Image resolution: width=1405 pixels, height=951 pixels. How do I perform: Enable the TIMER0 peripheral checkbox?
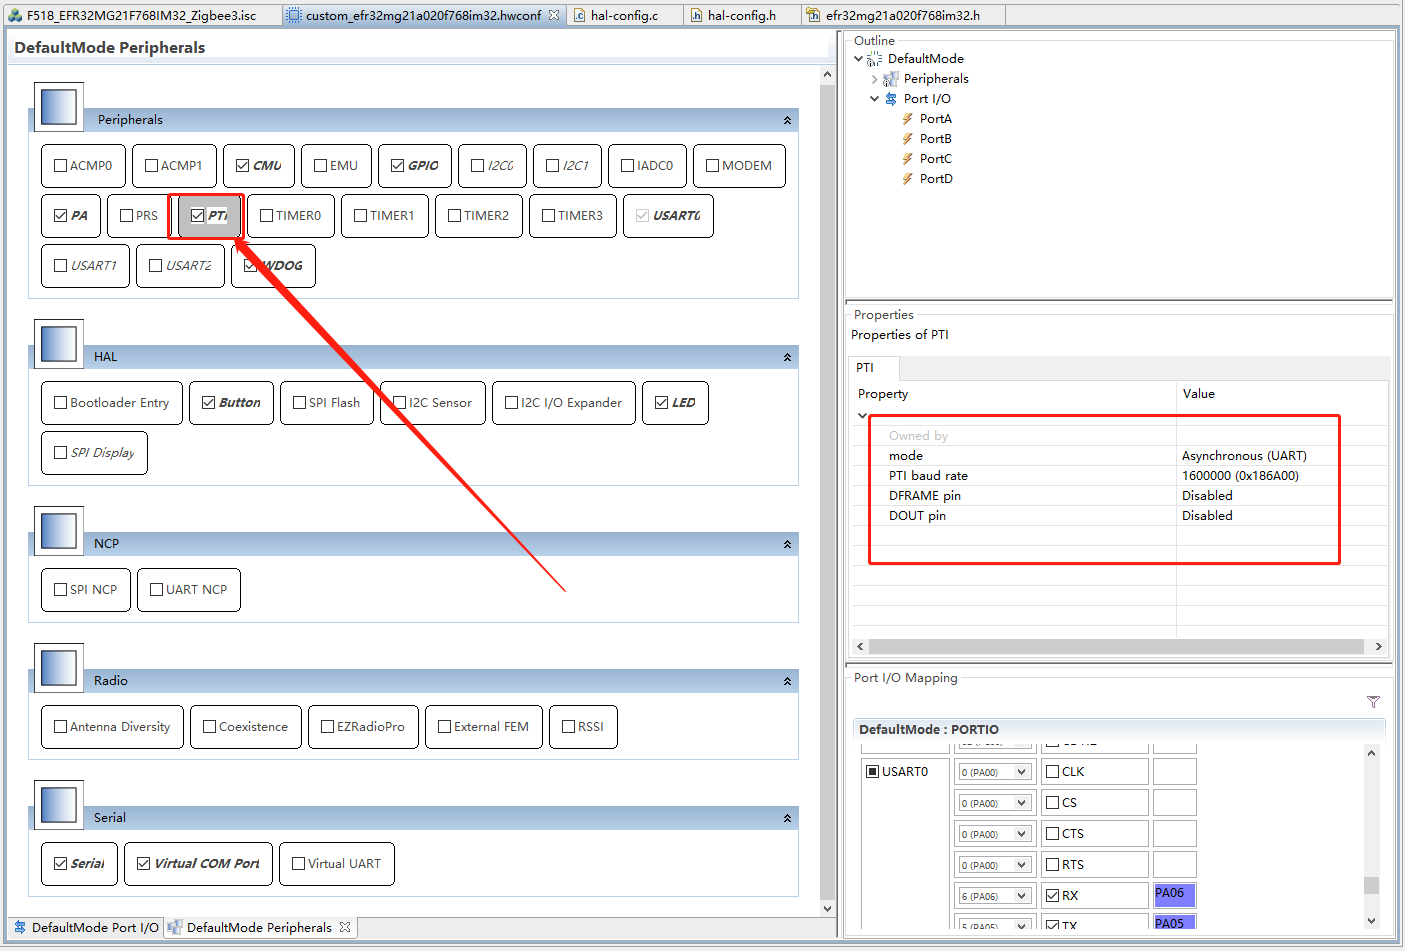267,216
